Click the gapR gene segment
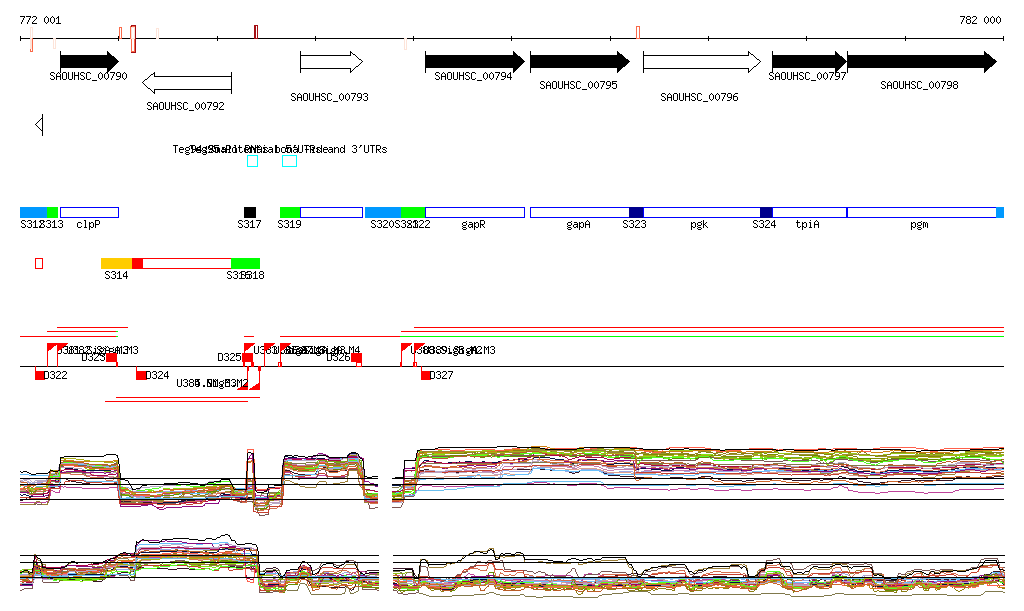 (x=474, y=213)
